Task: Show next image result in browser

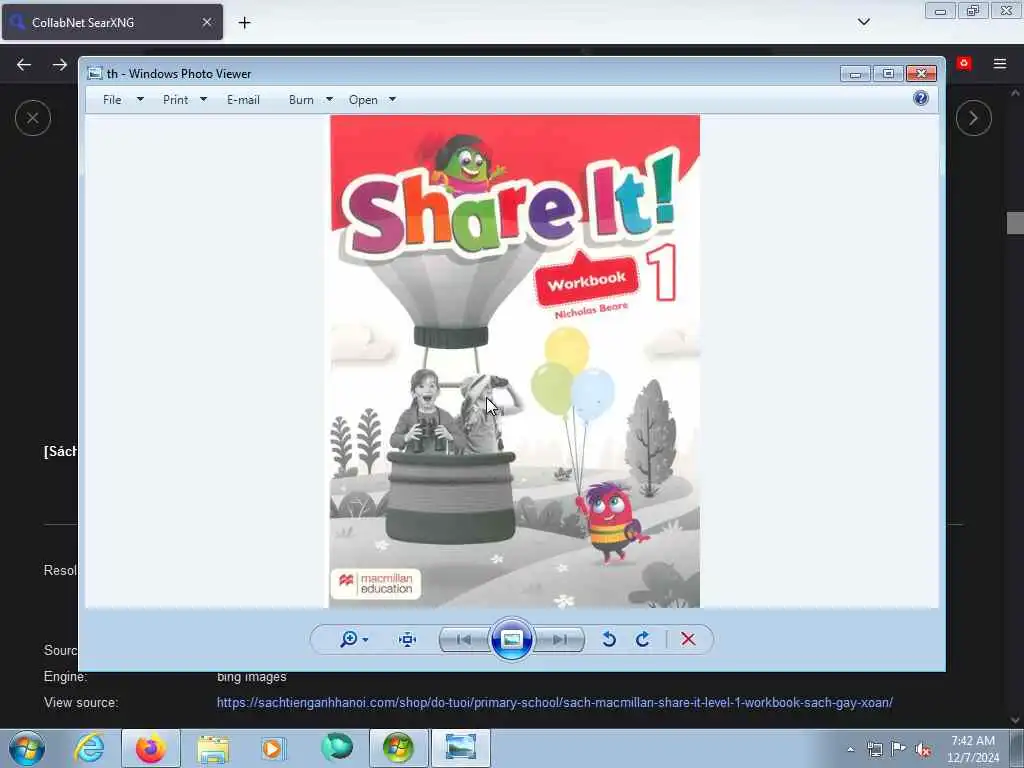Action: 974,118
